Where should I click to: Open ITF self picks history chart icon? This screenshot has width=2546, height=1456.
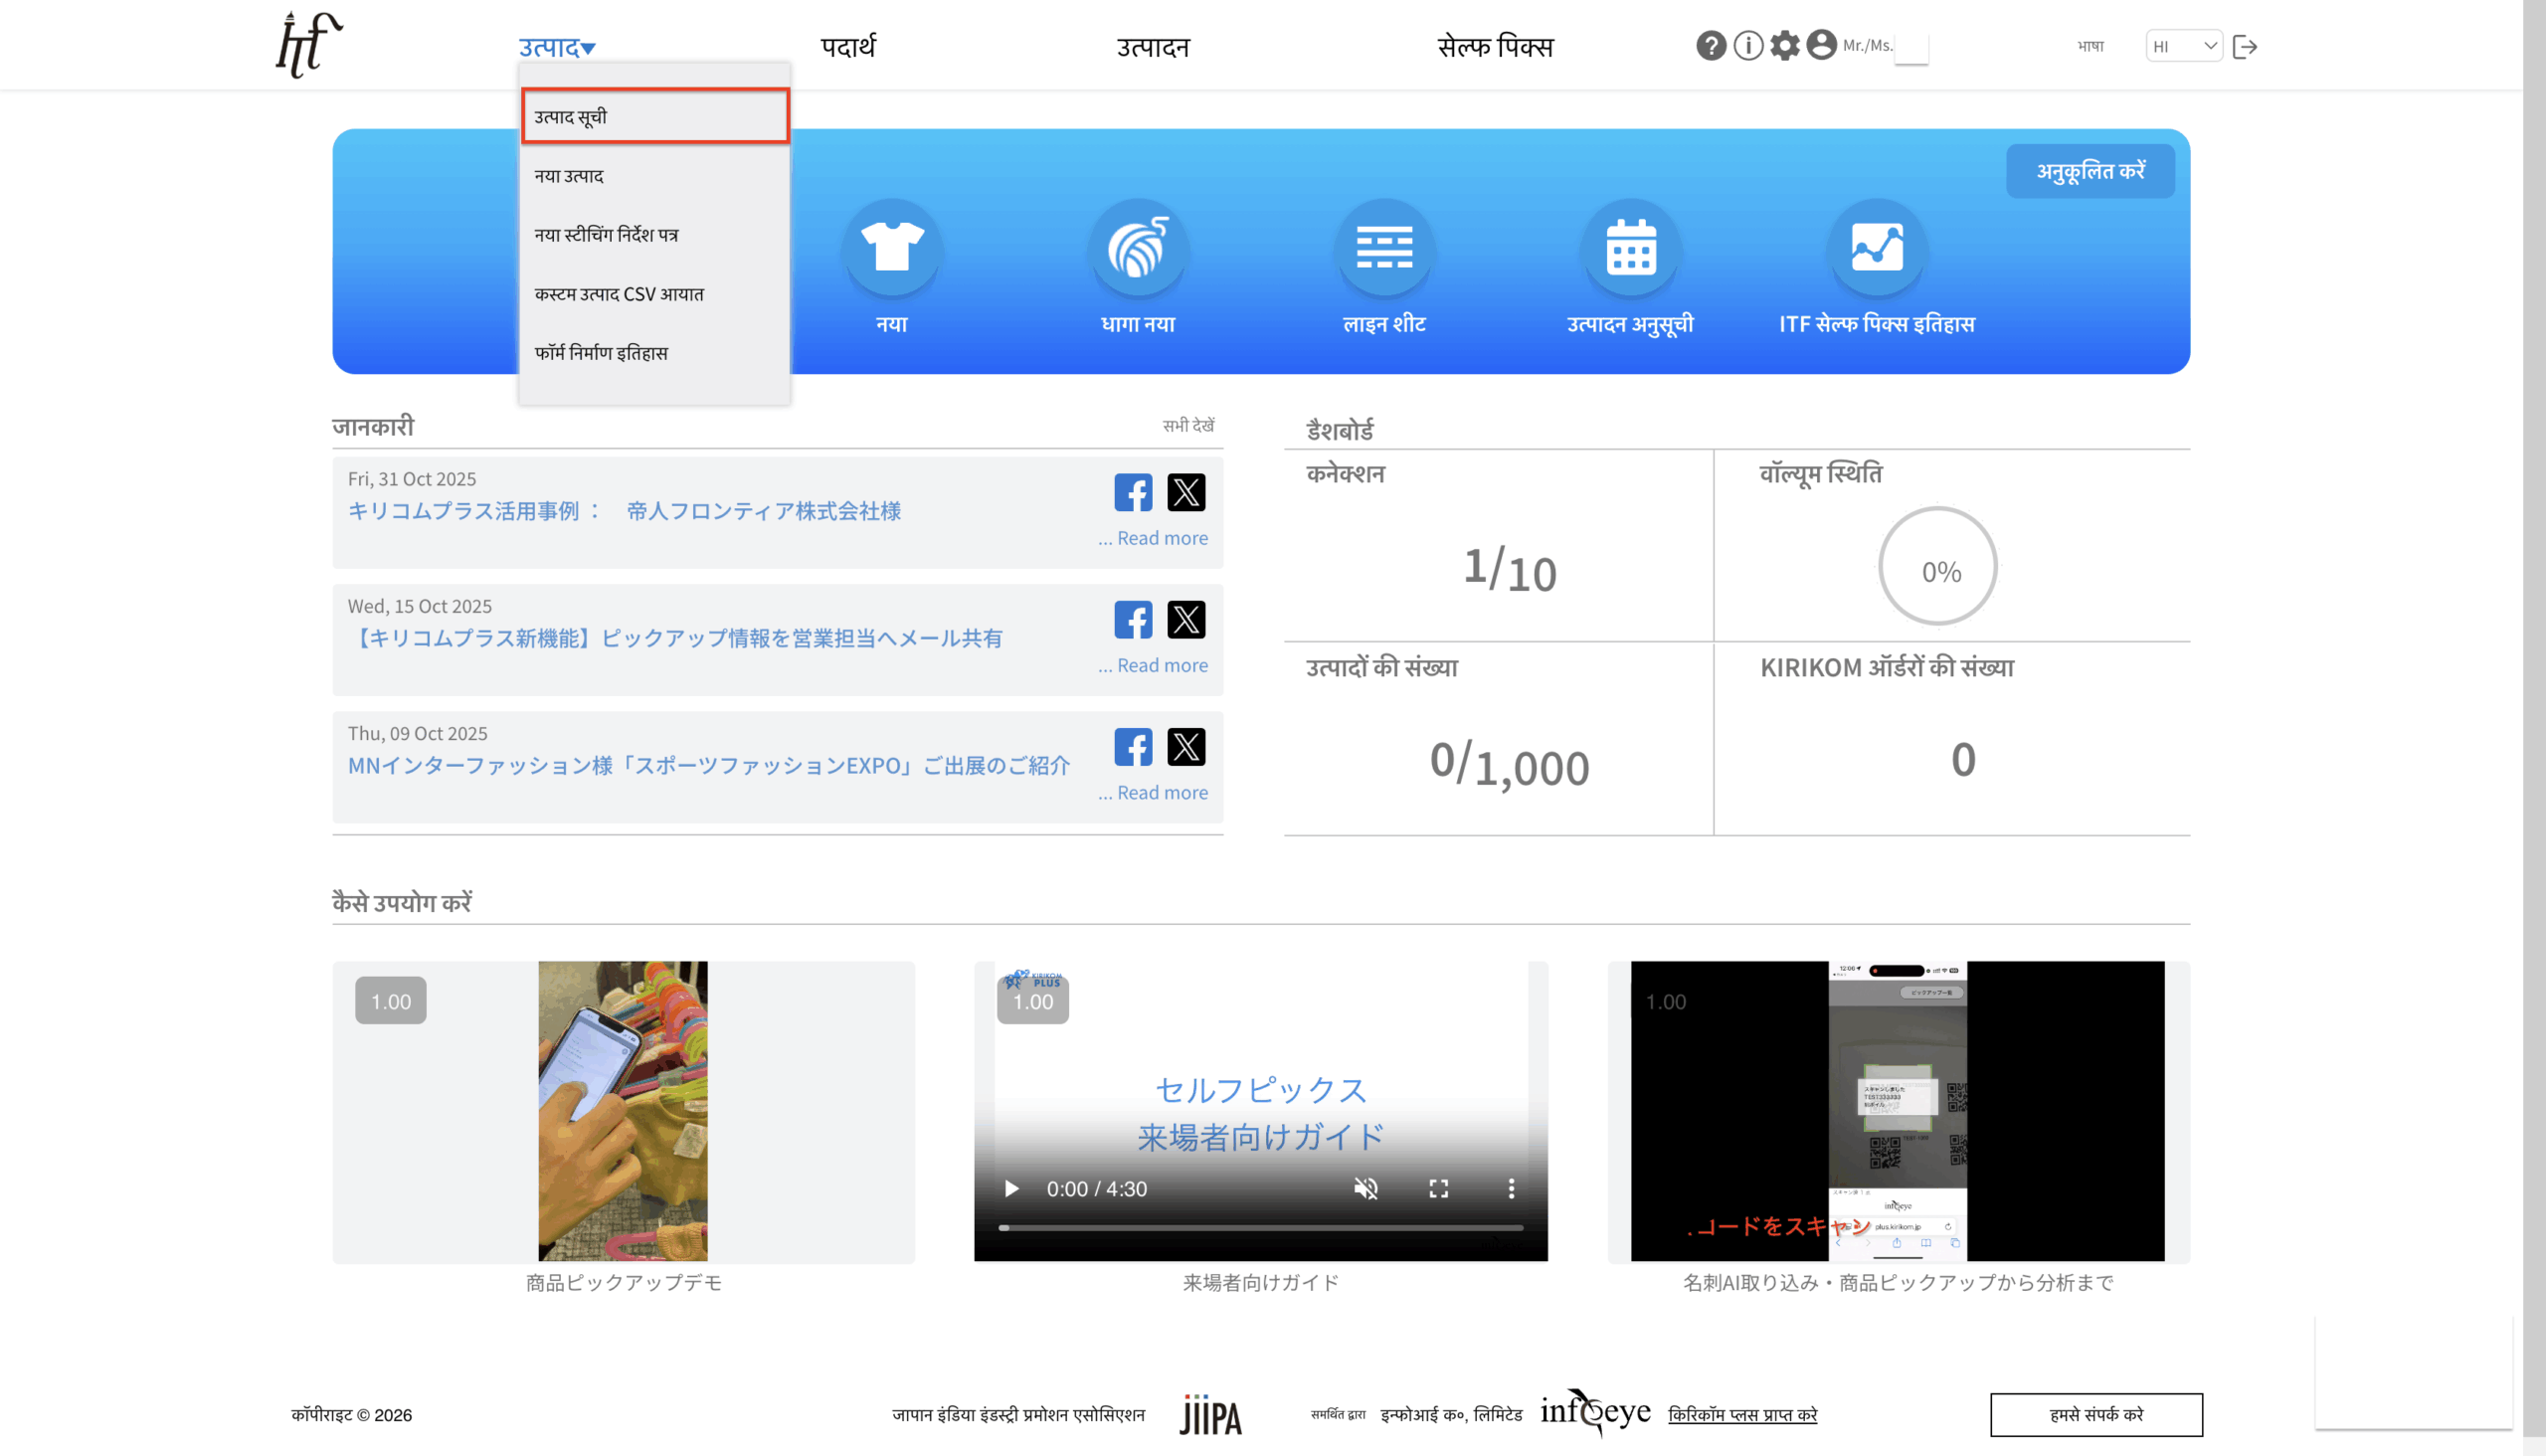coord(1876,248)
